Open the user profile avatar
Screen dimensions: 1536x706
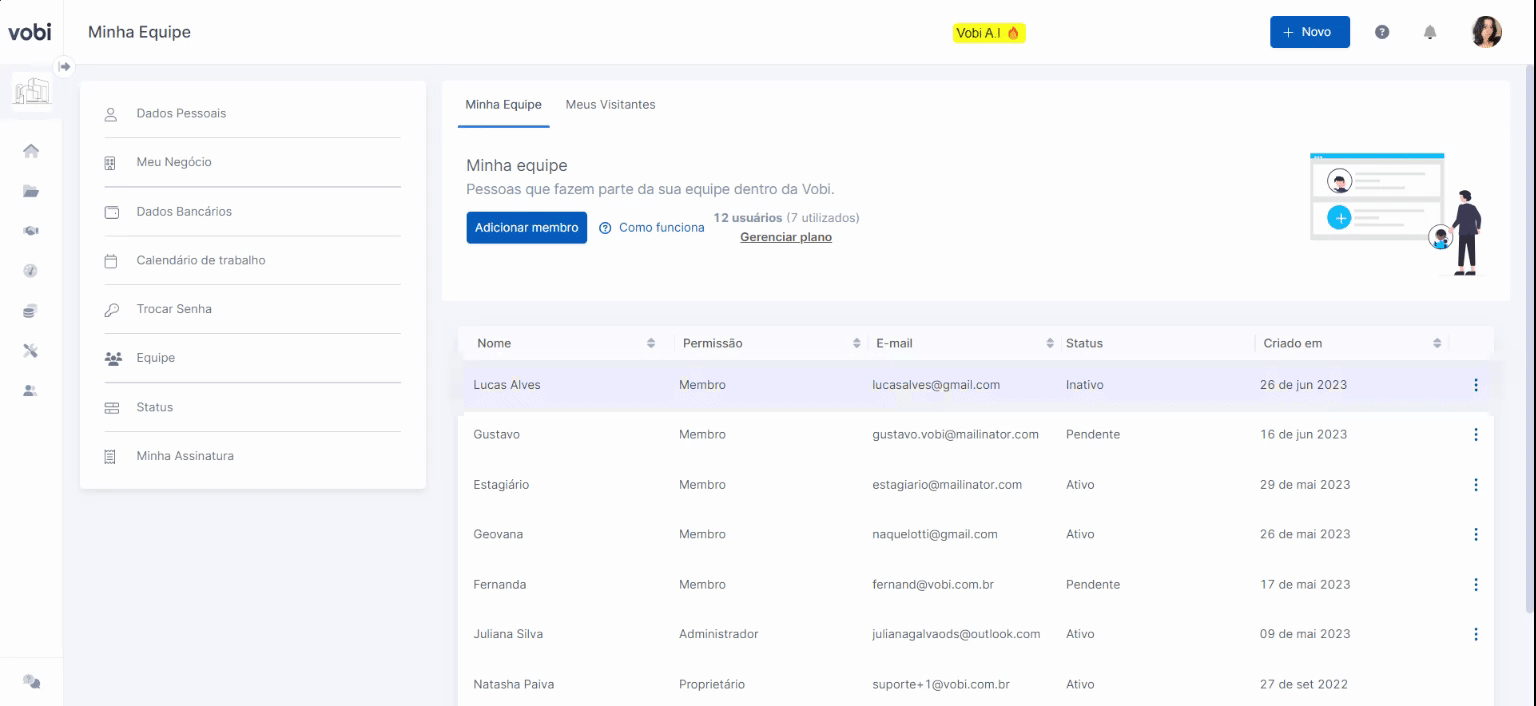coord(1486,32)
